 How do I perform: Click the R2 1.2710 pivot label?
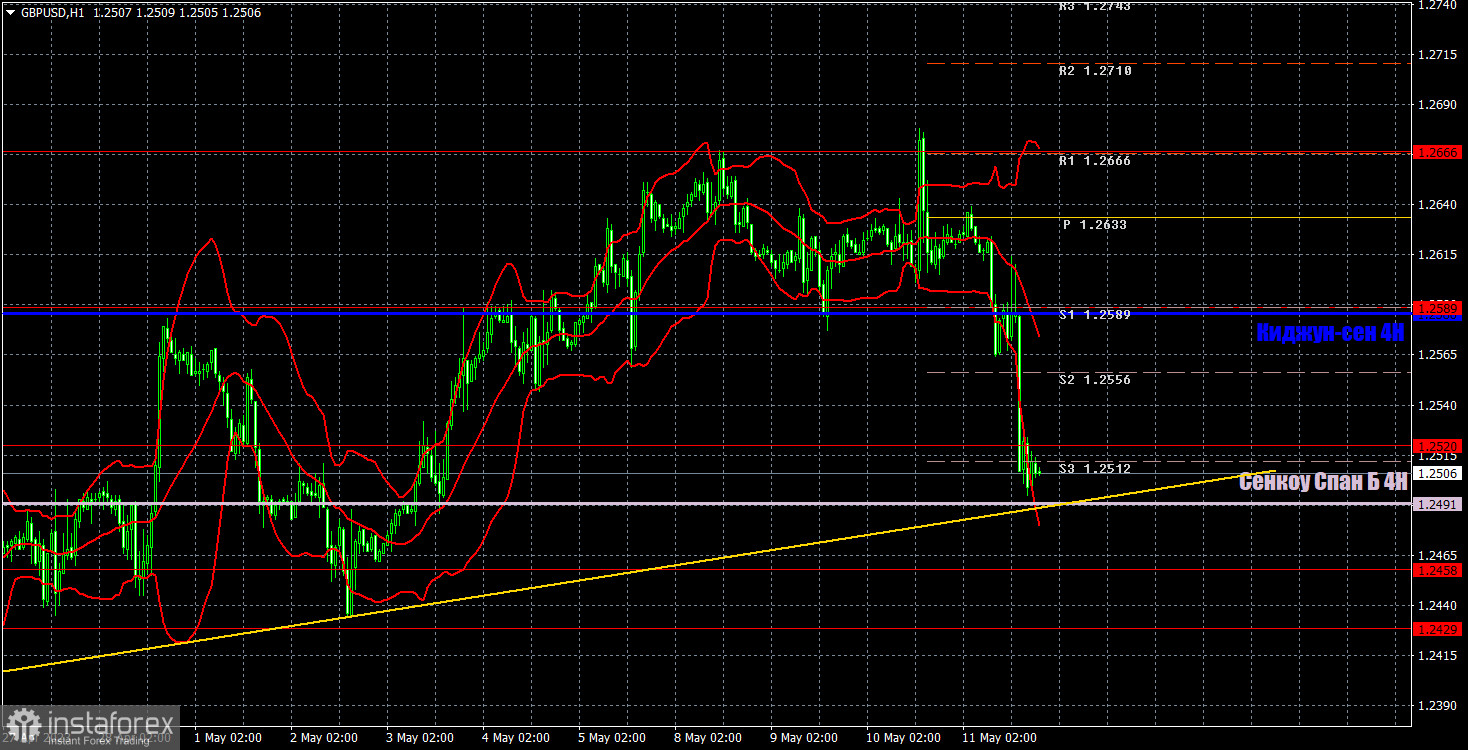[1096, 71]
